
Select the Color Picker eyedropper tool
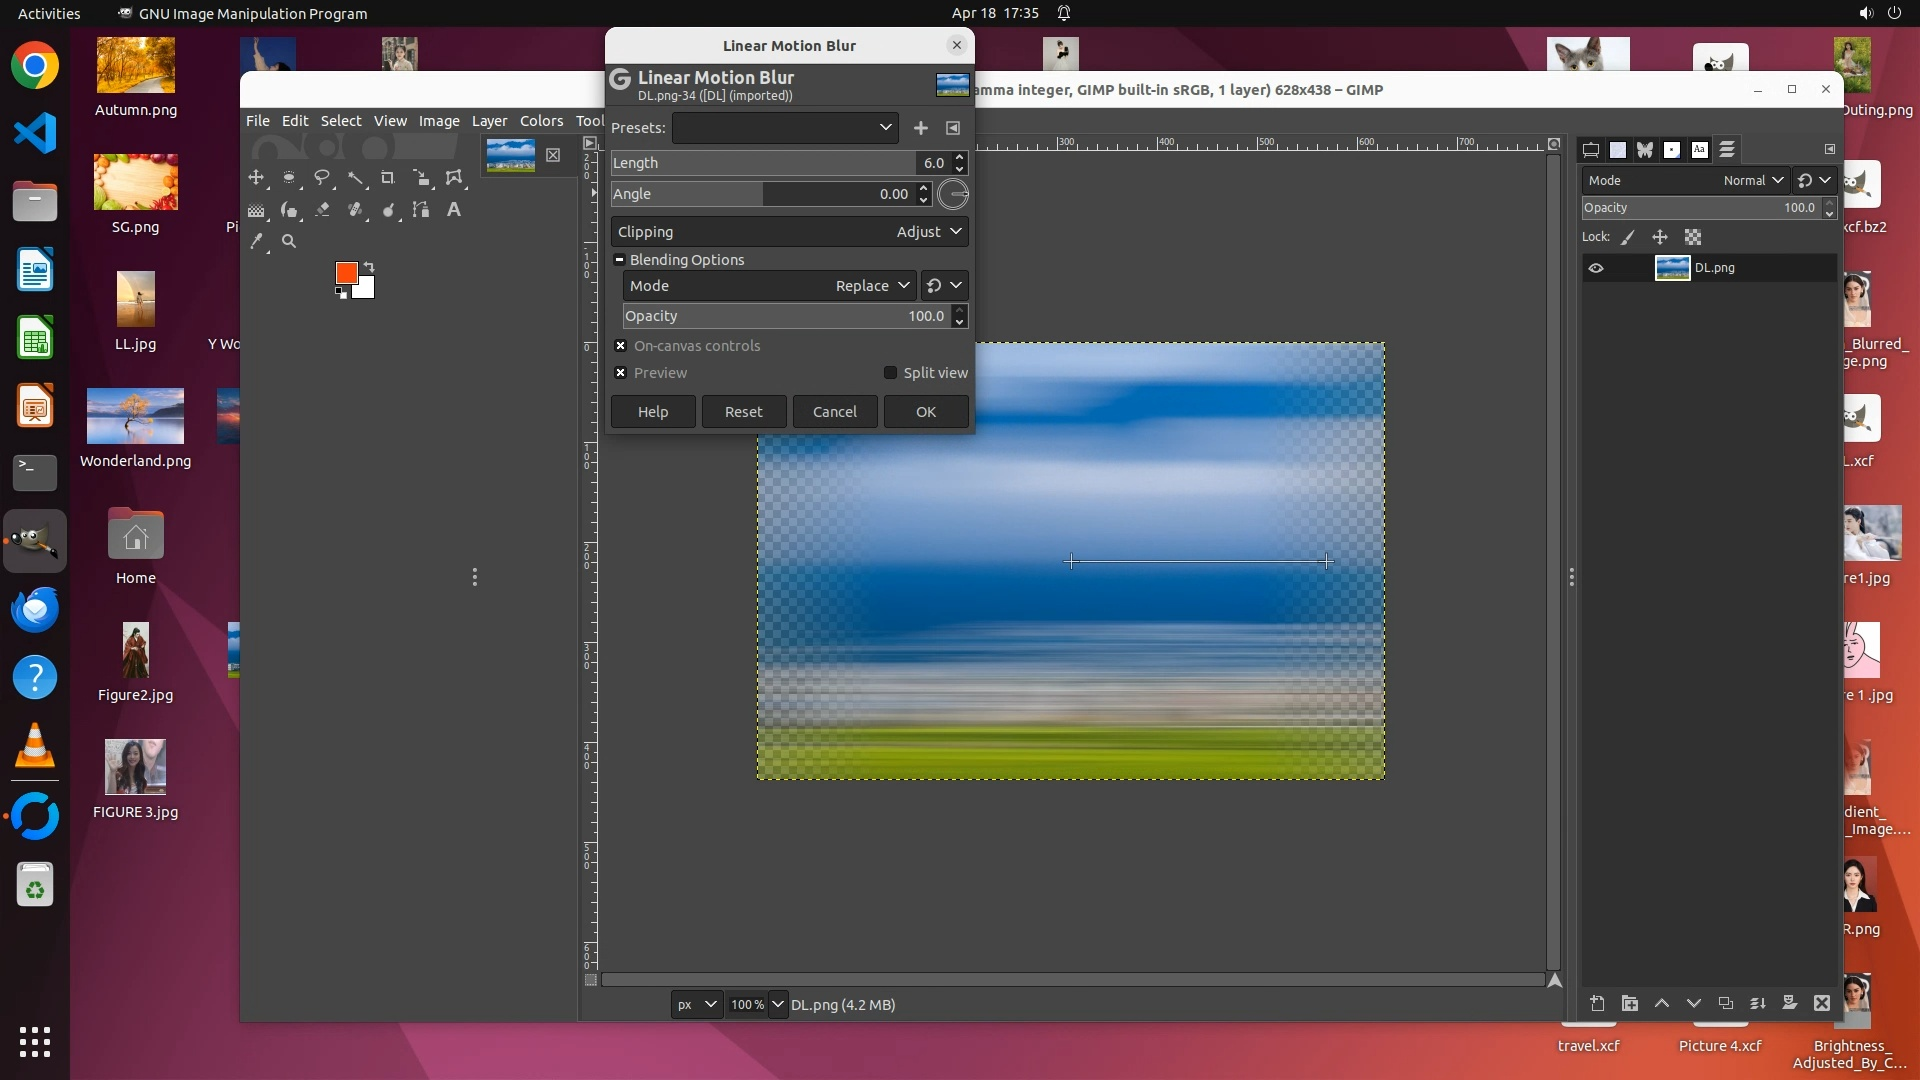click(x=257, y=241)
